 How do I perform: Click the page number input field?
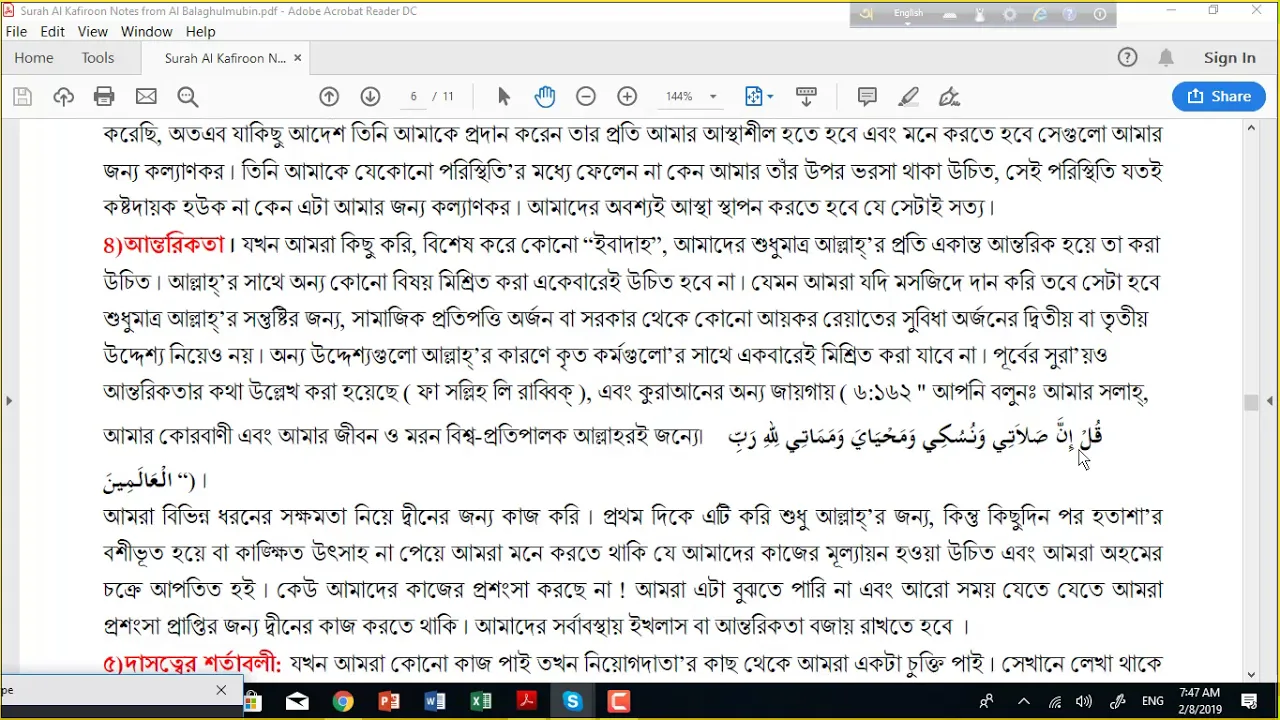pyautogui.click(x=413, y=97)
